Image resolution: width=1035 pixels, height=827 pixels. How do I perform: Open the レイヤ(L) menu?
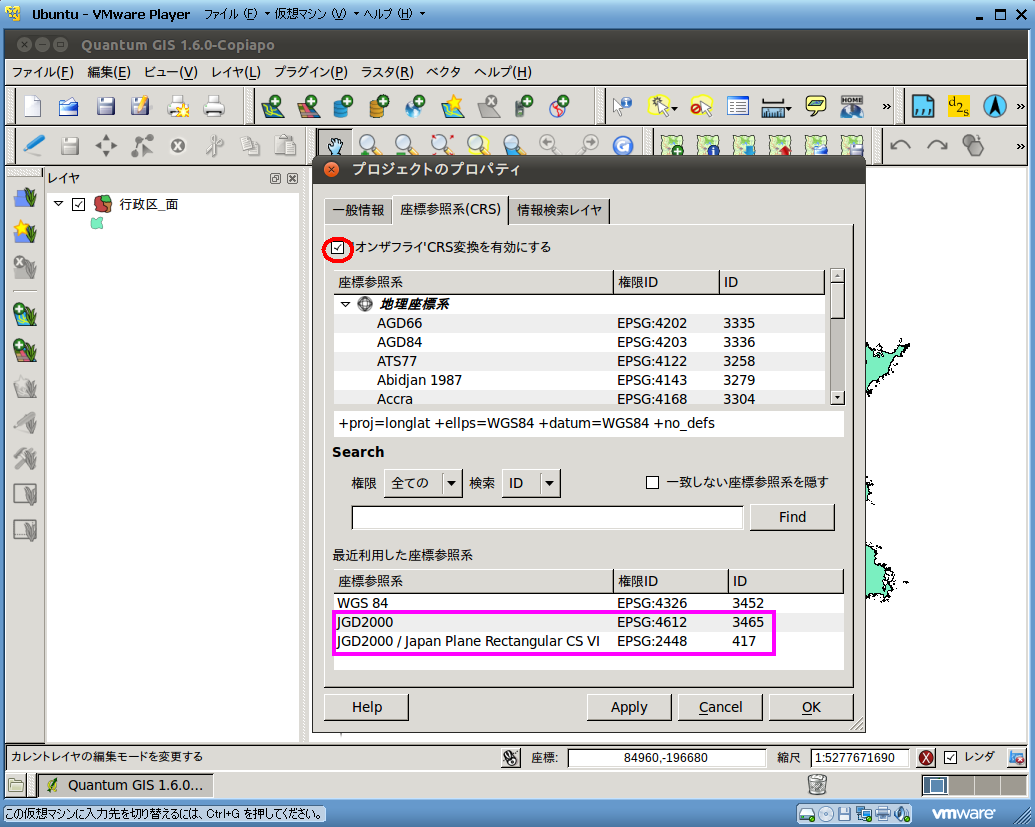236,72
